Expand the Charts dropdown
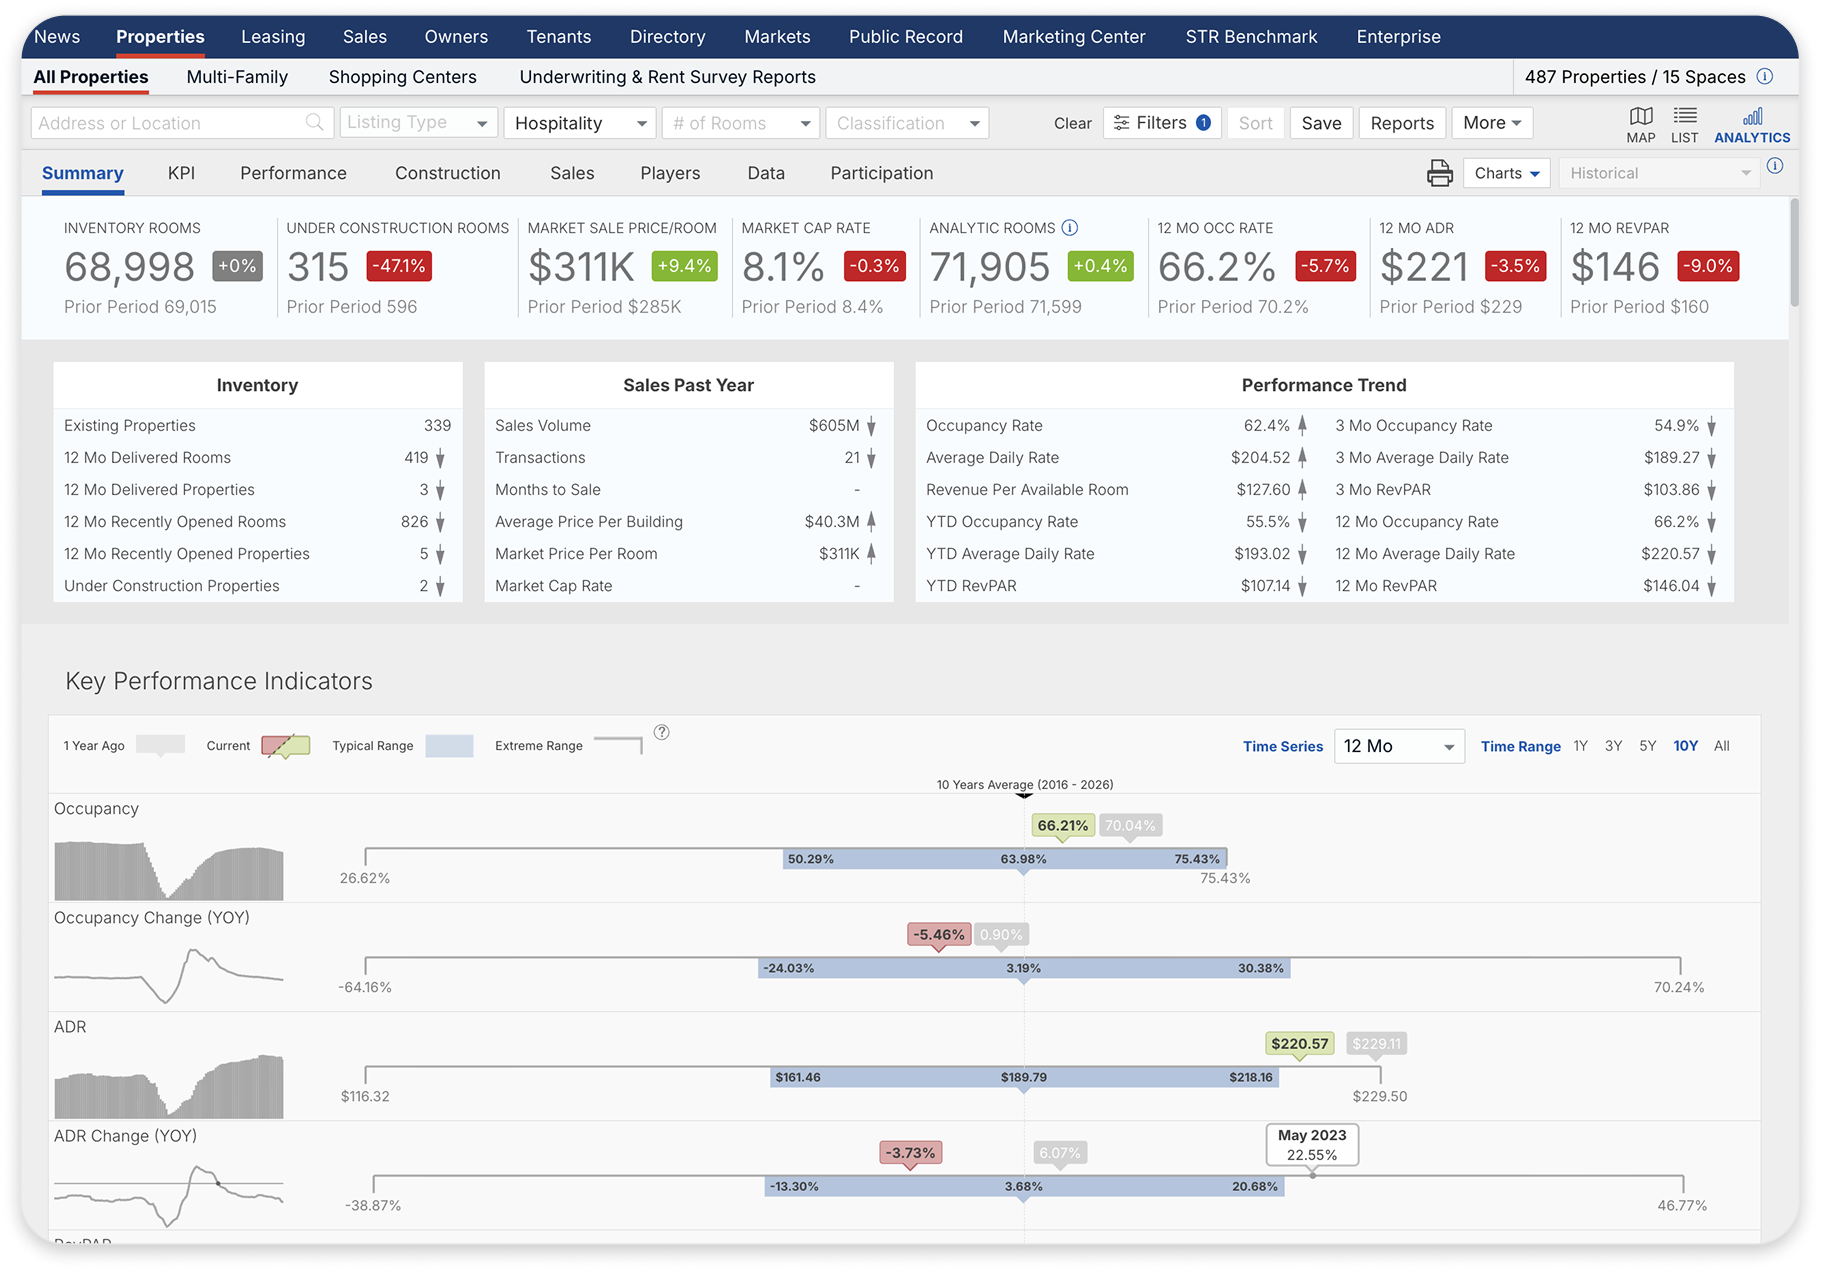 click(1506, 172)
